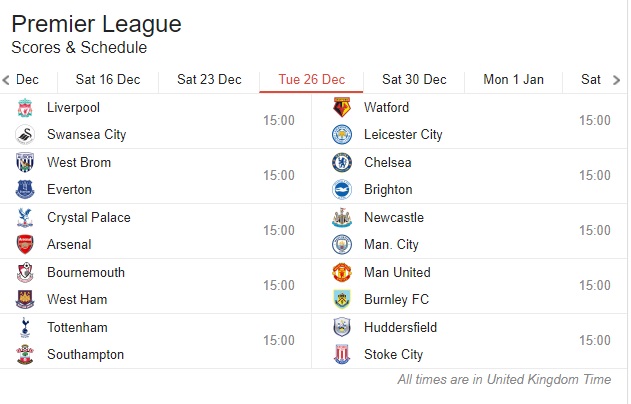Image resolution: width=631 pixels, height=404 pixels.
Task: Click the Chelsea club crest
Action: coord(342,163)
